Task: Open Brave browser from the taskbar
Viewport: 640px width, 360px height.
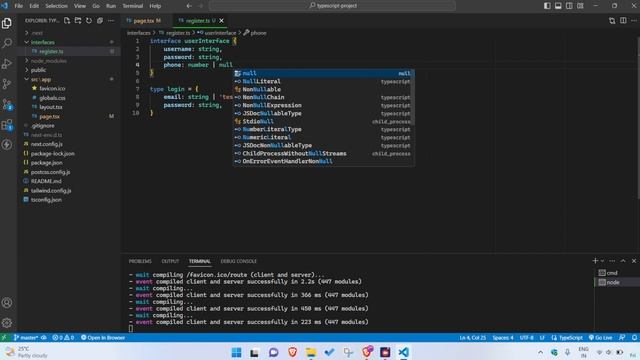Action: click(292, 352)
